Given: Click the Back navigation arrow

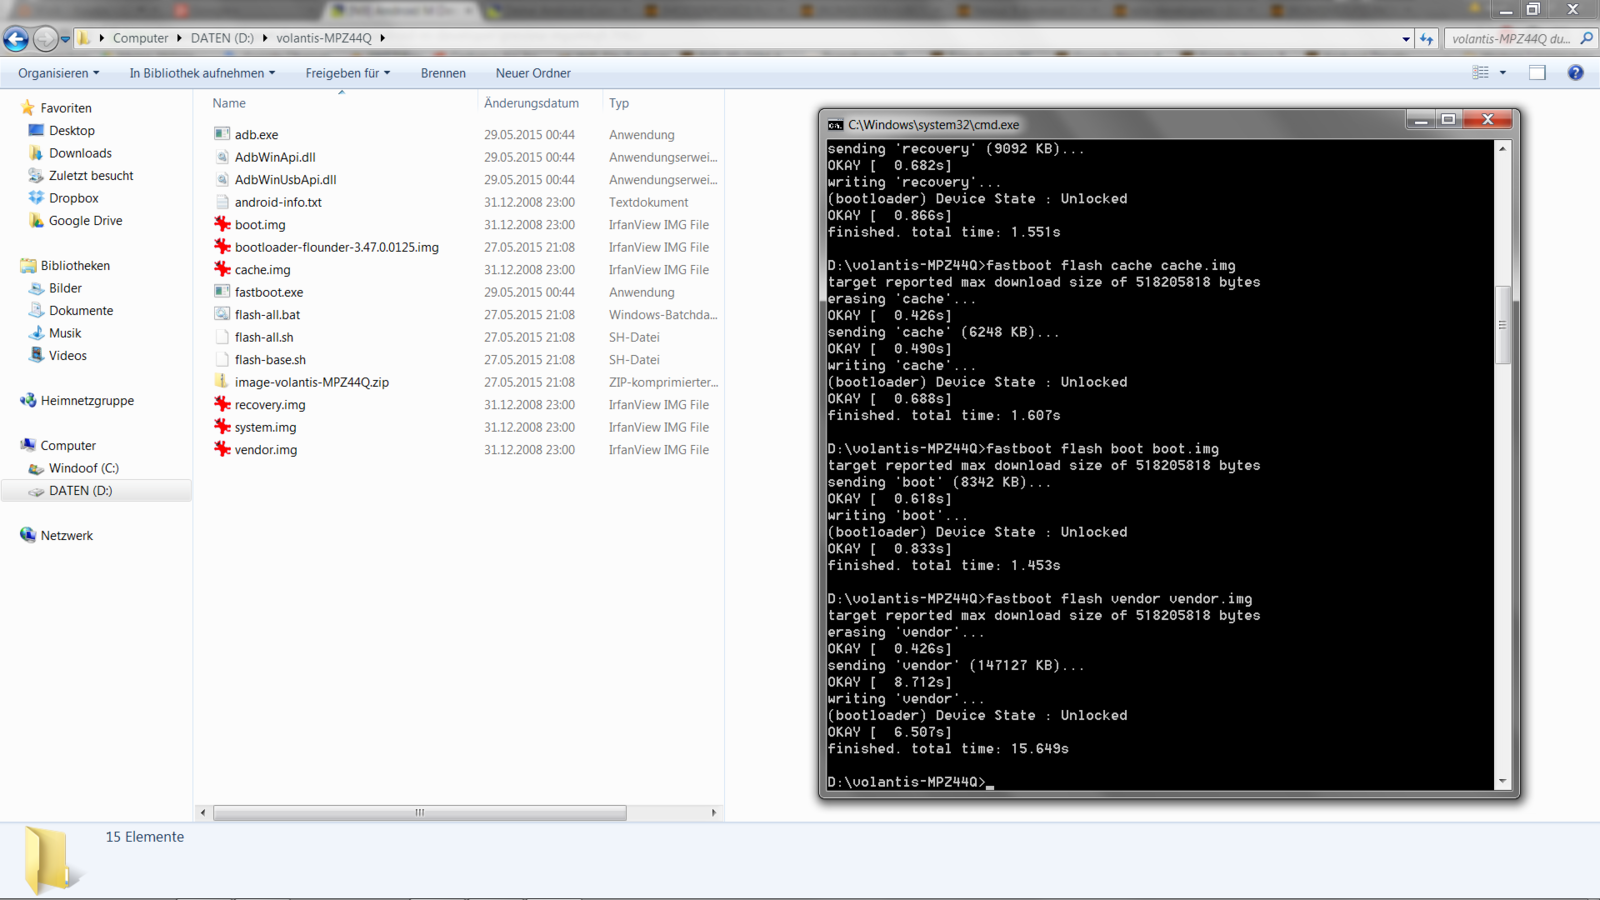Looking at the screenshot, I should [16, 39].
